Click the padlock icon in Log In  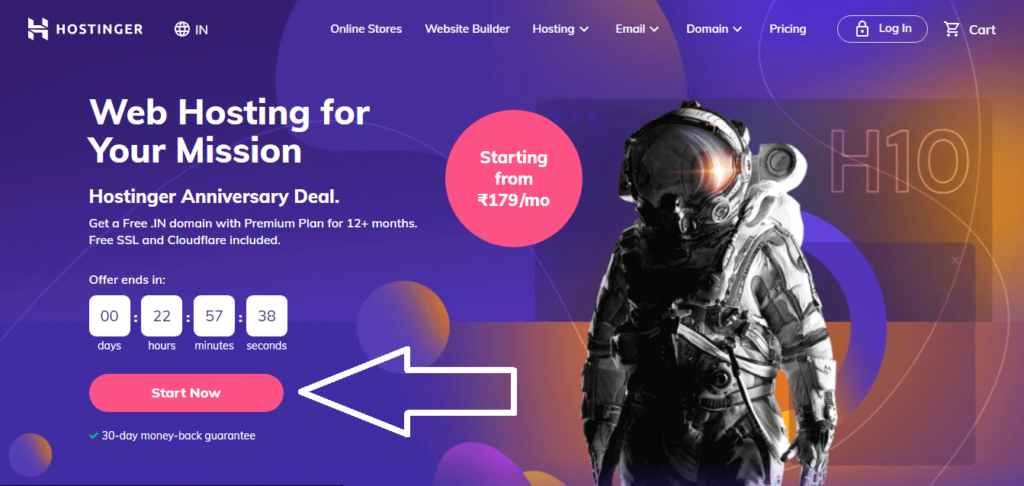[862, 29]
